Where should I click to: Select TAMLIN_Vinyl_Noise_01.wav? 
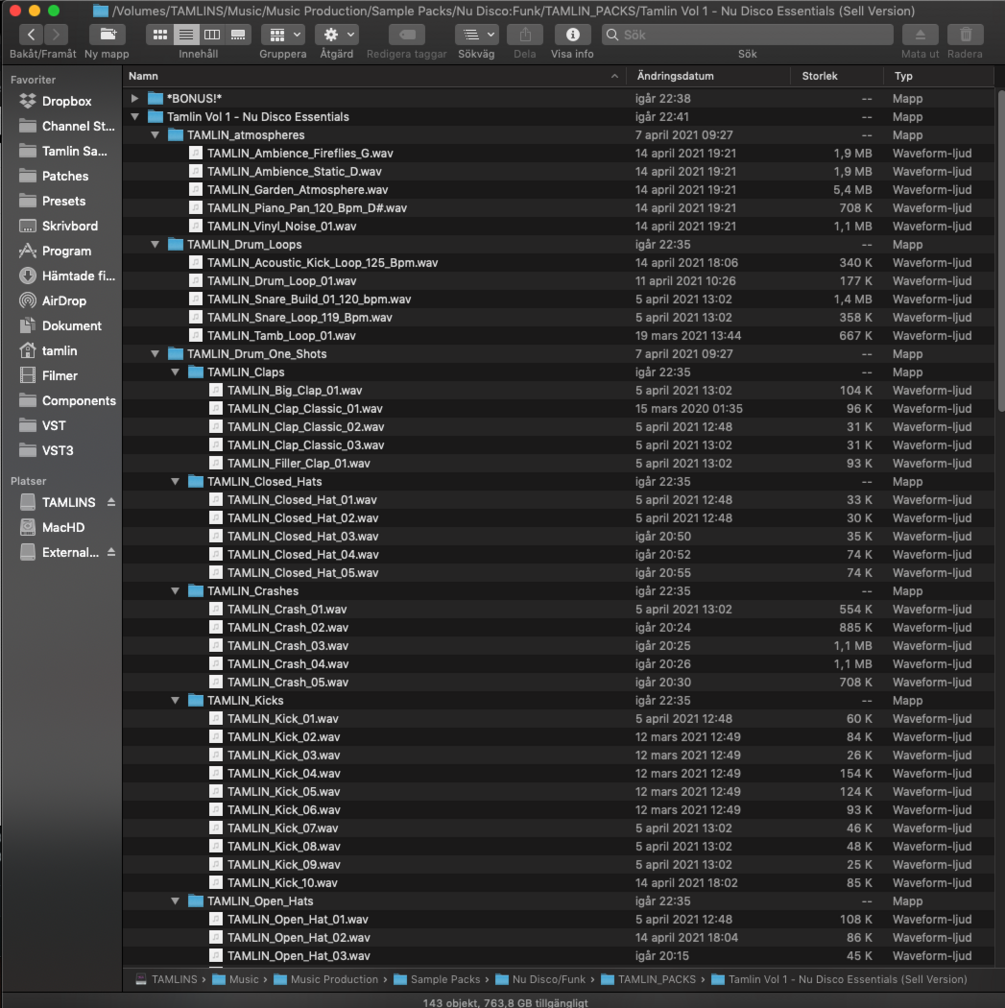point(558,226)
